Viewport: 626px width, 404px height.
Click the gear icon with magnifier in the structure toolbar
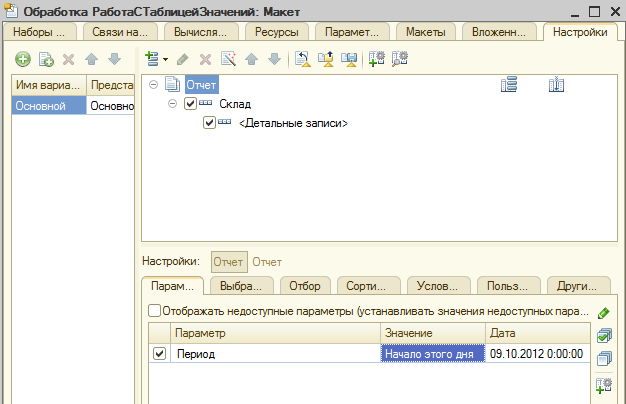pos(400,59)
